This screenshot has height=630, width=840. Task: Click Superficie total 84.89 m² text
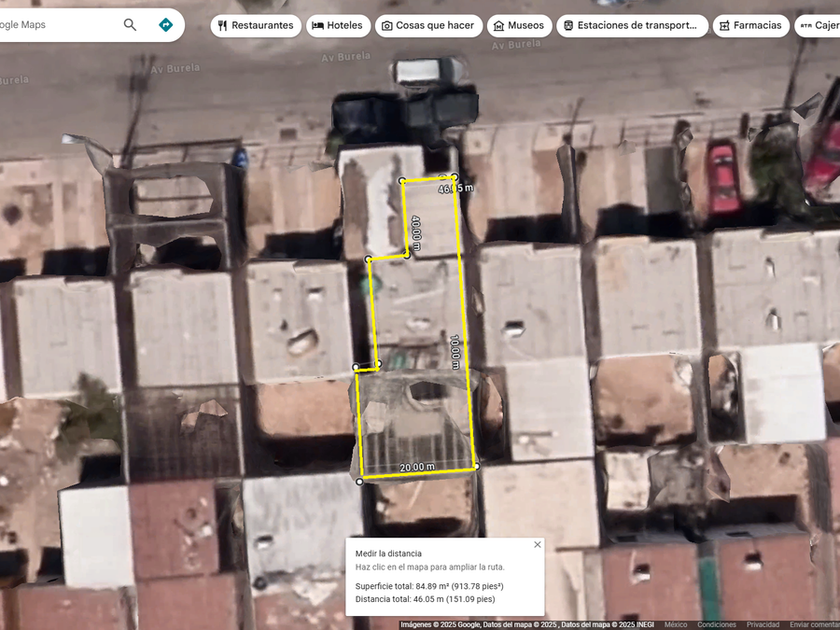[429, 586]
